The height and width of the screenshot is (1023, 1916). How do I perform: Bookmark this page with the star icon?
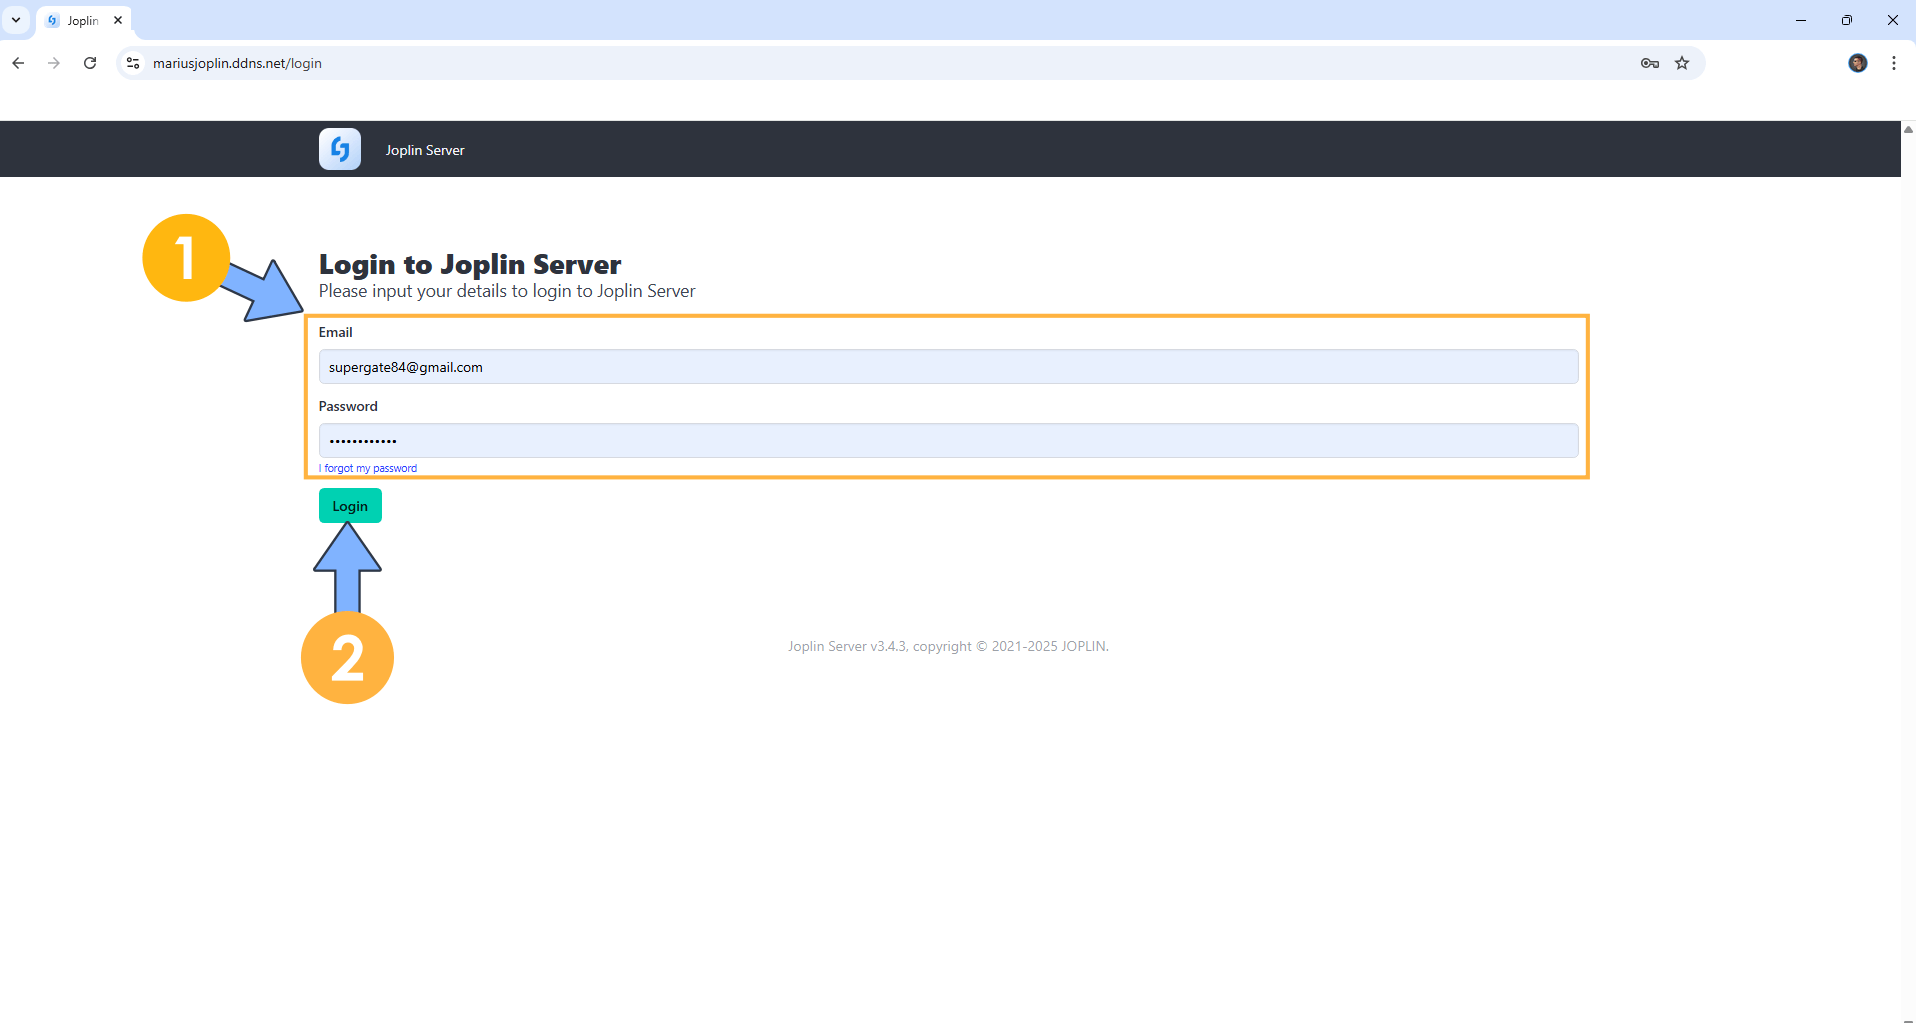(1682, 63)
